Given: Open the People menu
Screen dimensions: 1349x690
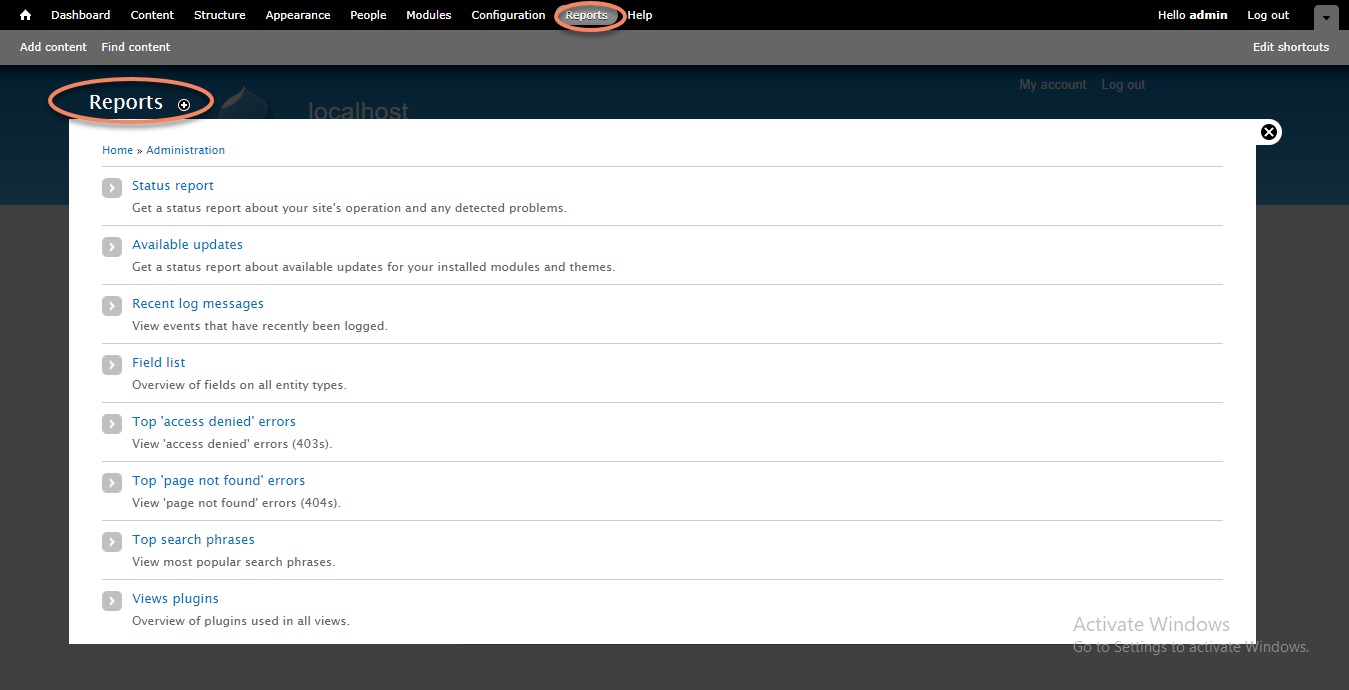Looking at the screenshot, I should pos(368,15).
